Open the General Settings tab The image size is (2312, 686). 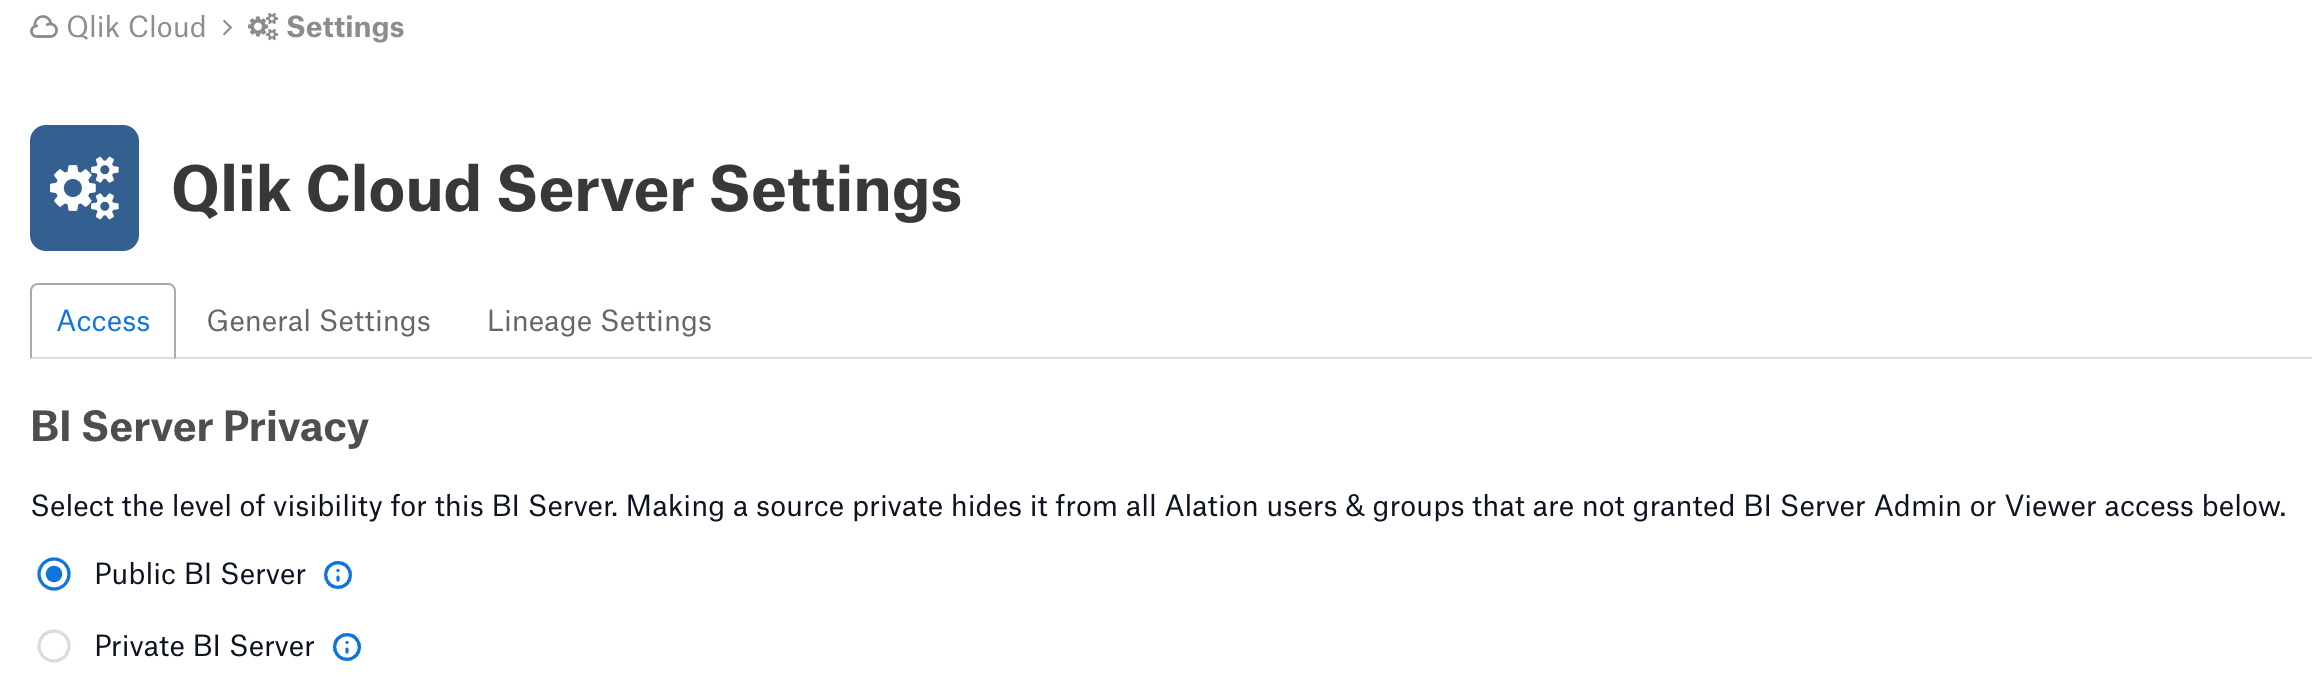[319, 321]
